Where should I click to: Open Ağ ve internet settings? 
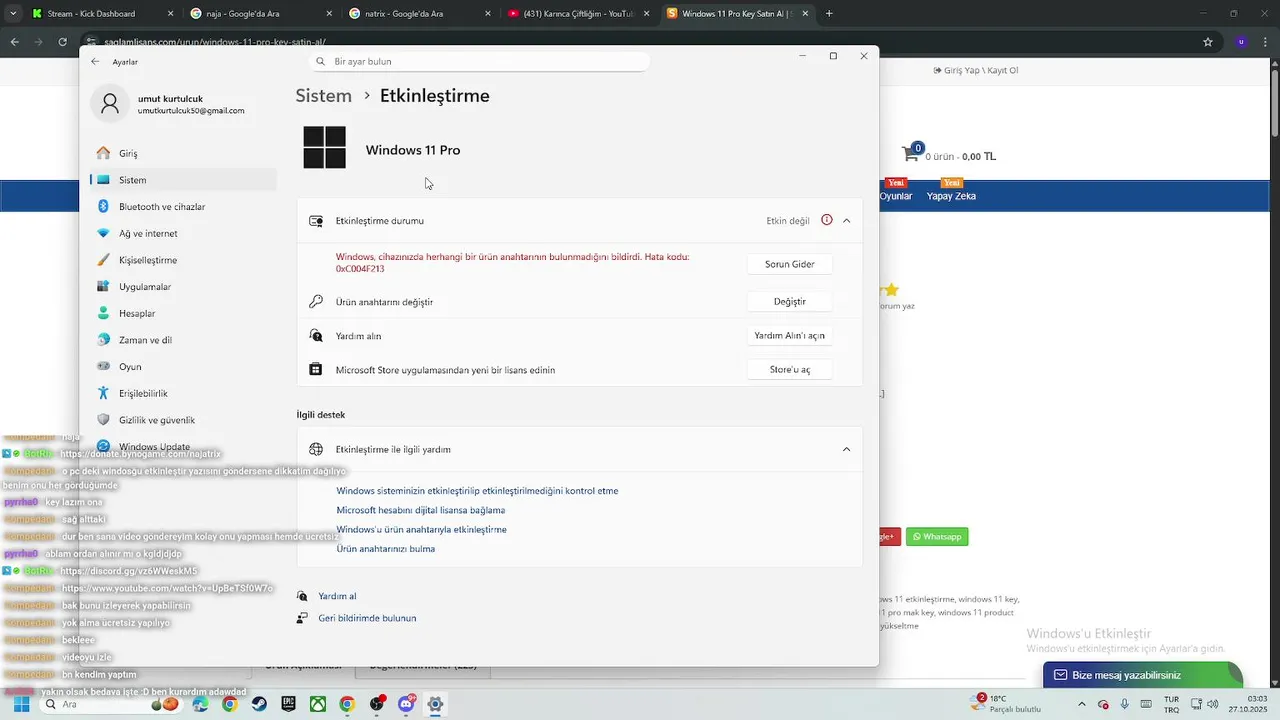click(183, 233)
